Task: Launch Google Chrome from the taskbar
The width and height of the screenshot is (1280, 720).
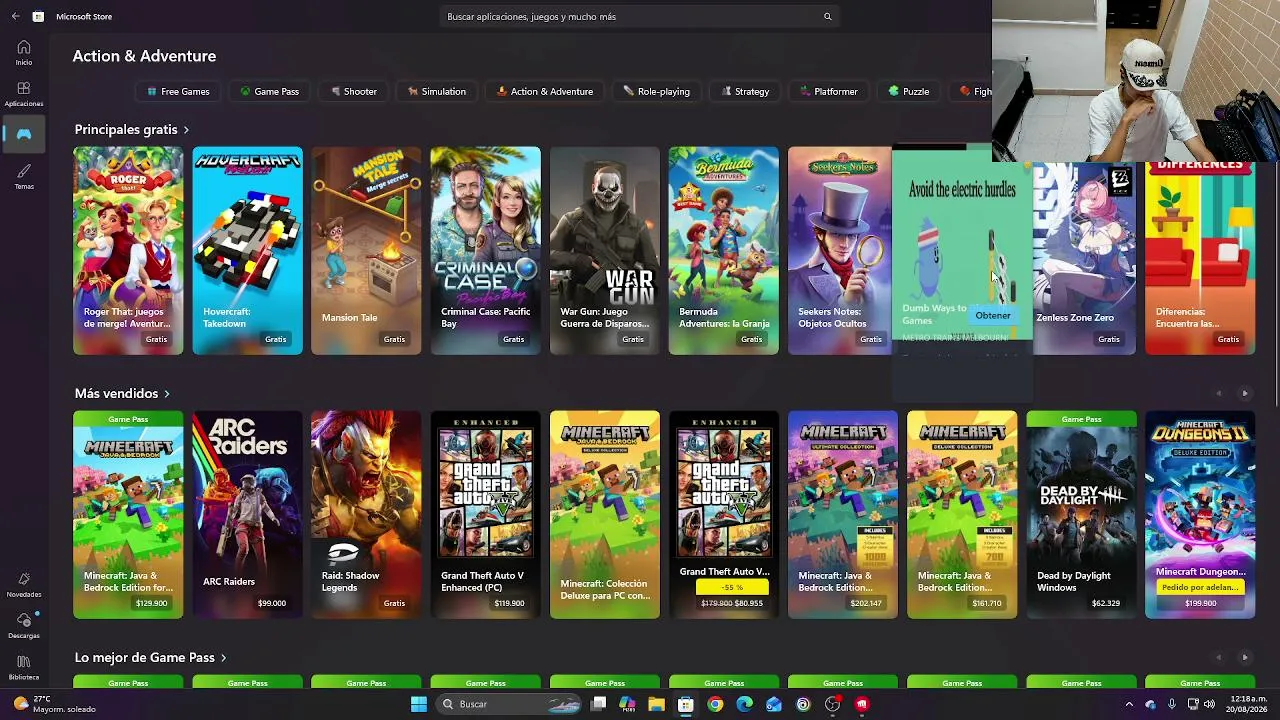Action: click(715, 704)
